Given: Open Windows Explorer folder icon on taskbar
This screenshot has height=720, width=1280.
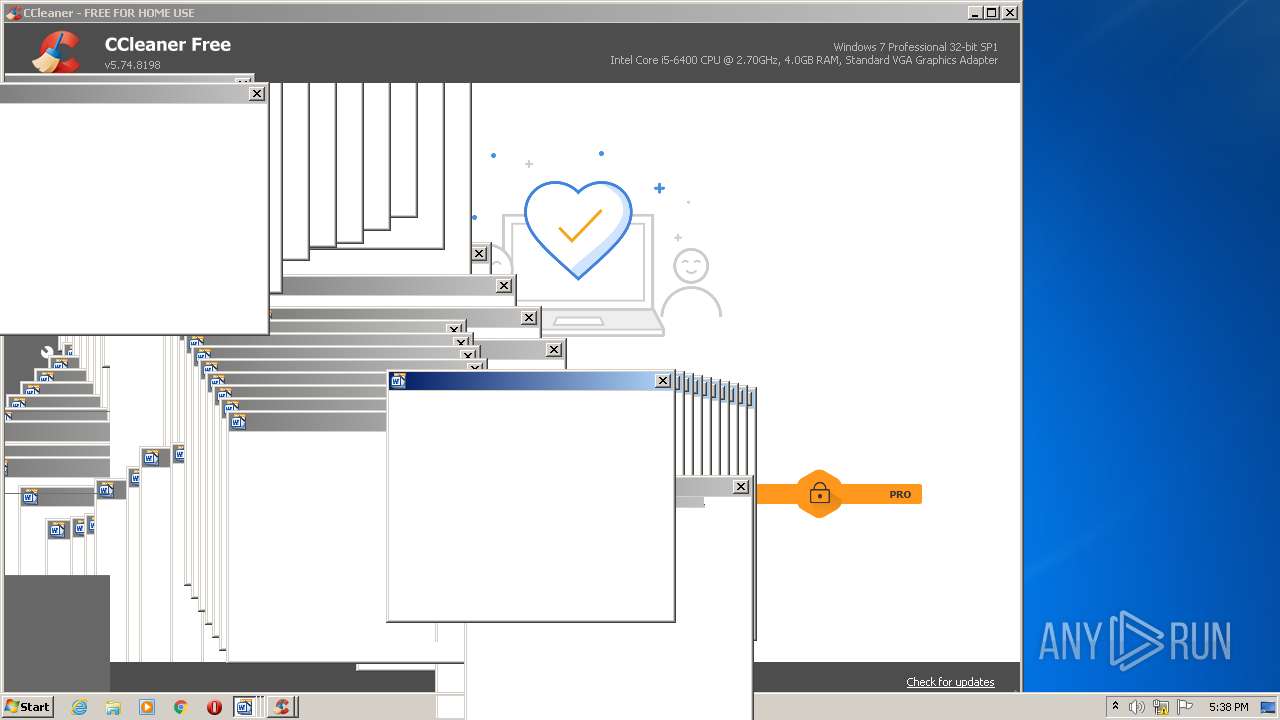Looking at the screenshot, I should point(113,707).
